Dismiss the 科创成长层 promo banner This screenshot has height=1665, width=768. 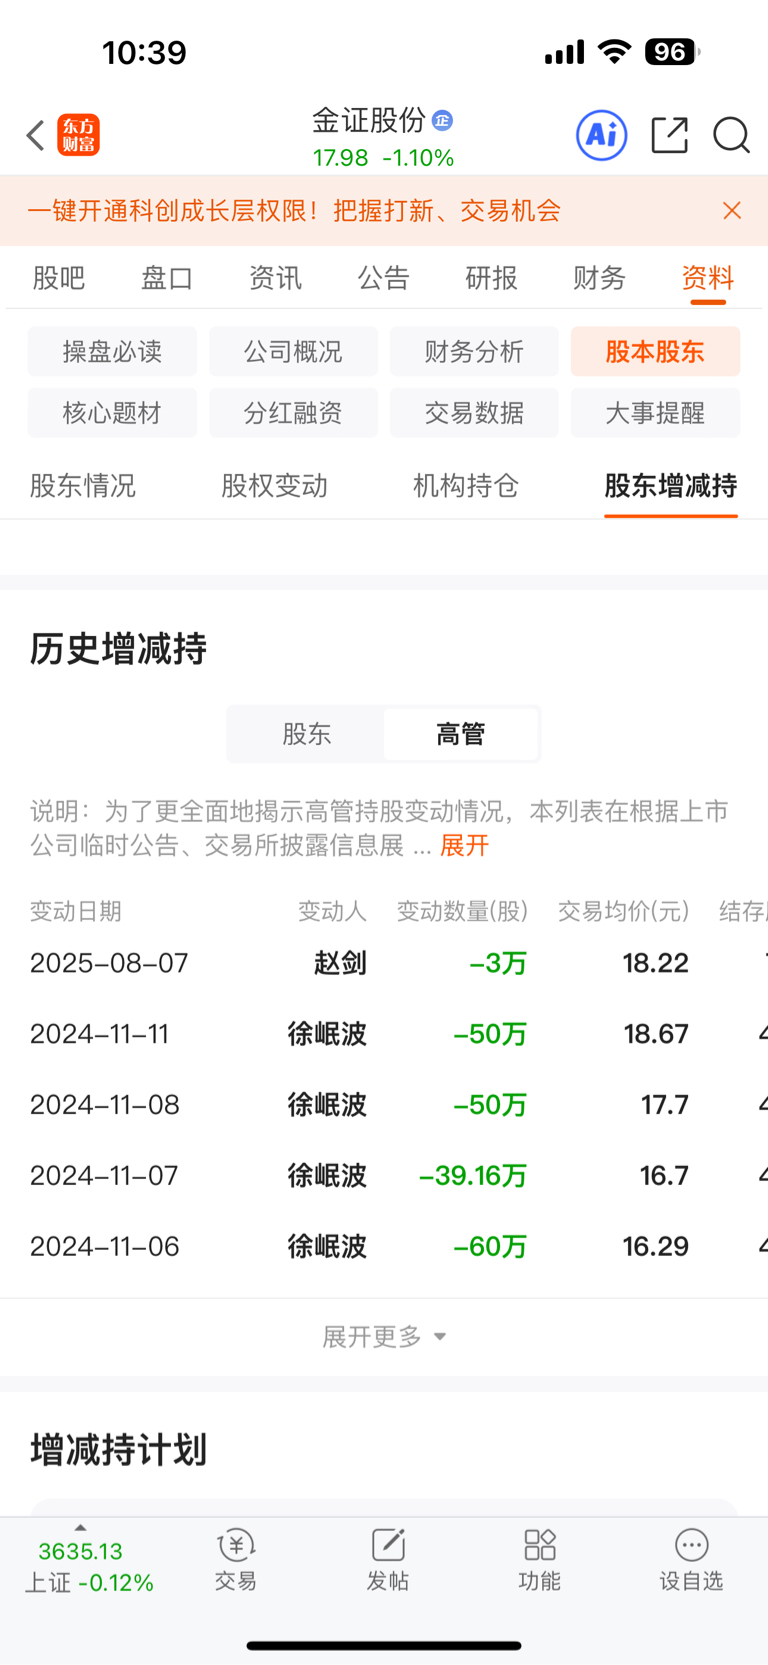pos(732,210)
